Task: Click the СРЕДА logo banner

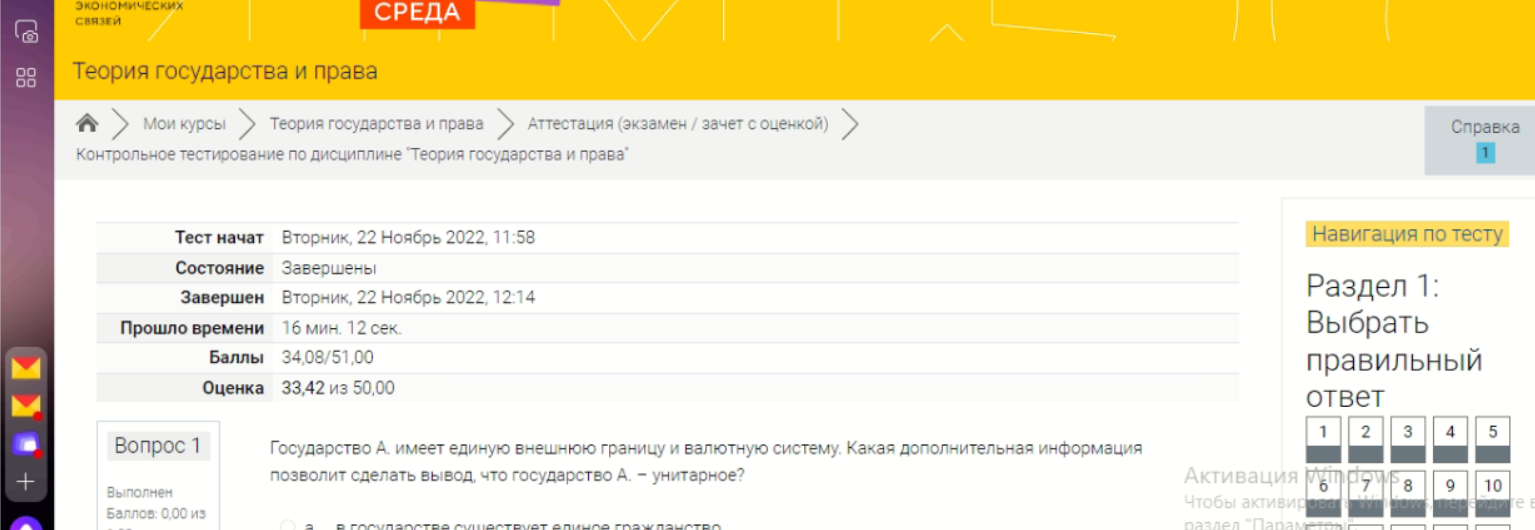Action: [417, 13]
